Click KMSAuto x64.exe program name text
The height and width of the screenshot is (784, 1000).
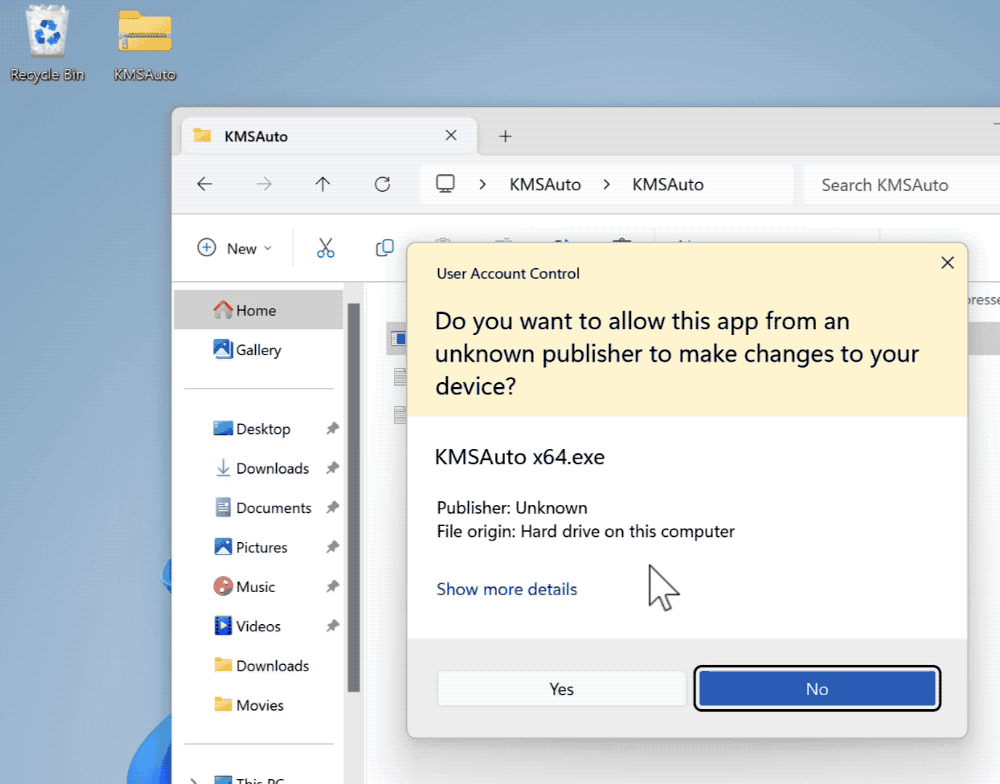pos(520,457)
